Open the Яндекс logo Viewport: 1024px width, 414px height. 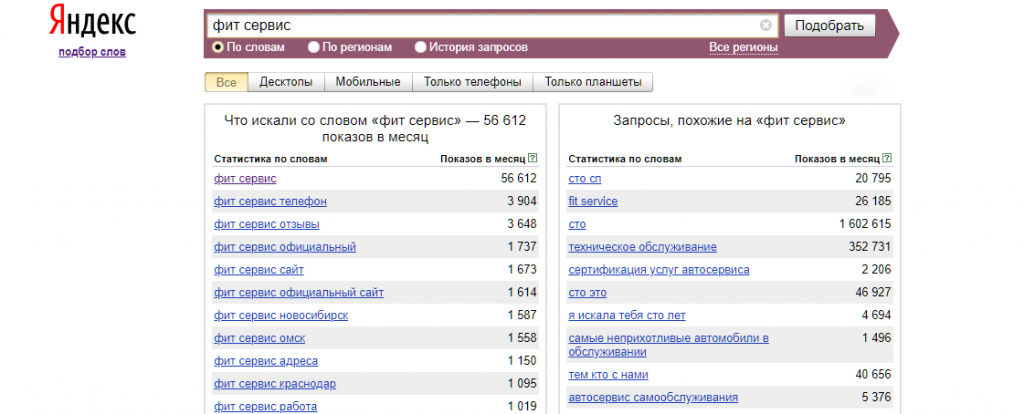(92, 22)
